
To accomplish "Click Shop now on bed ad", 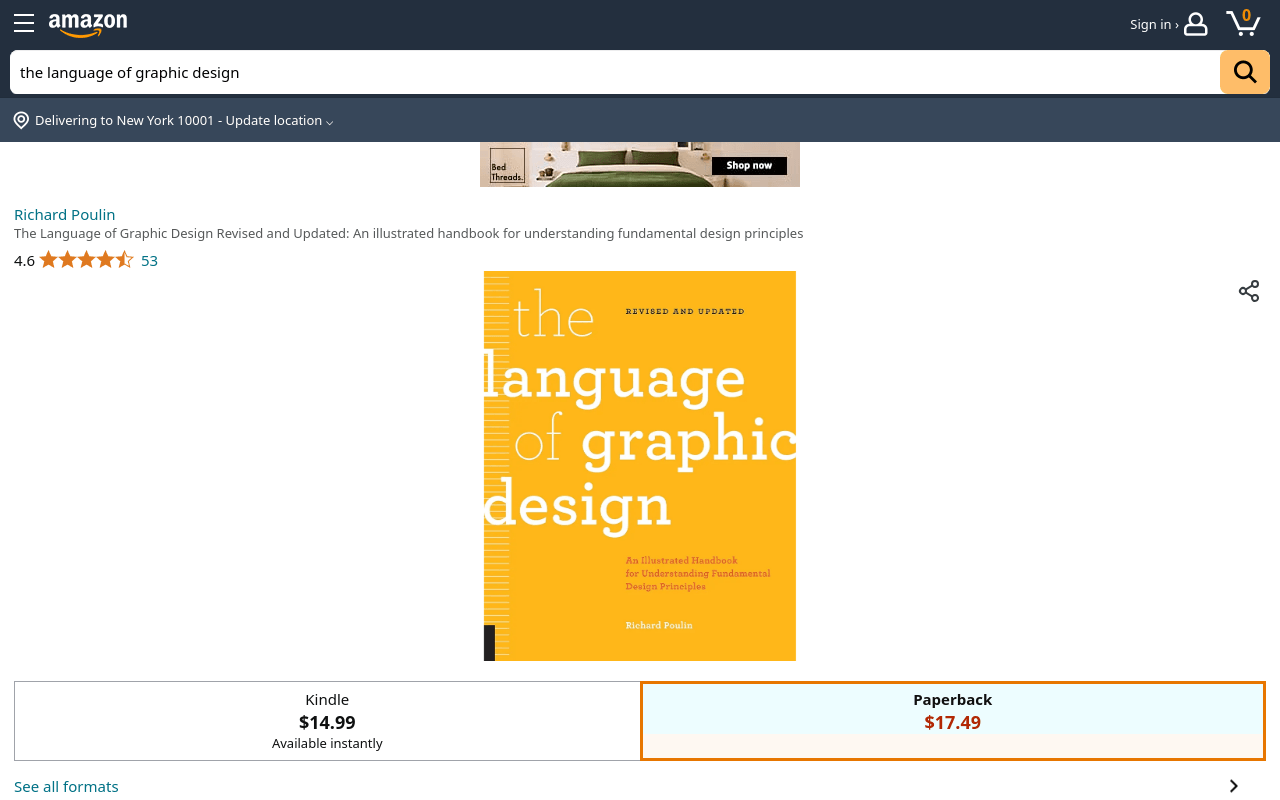I will coord(749,165).
